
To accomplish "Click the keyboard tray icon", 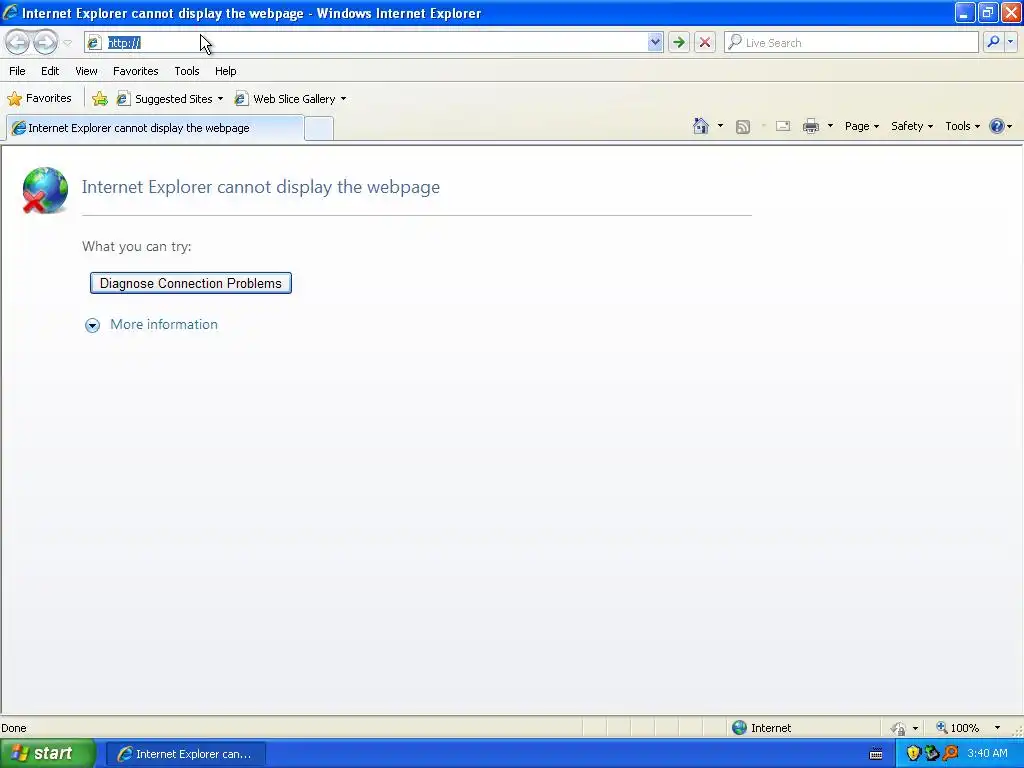I will point(876,754).
